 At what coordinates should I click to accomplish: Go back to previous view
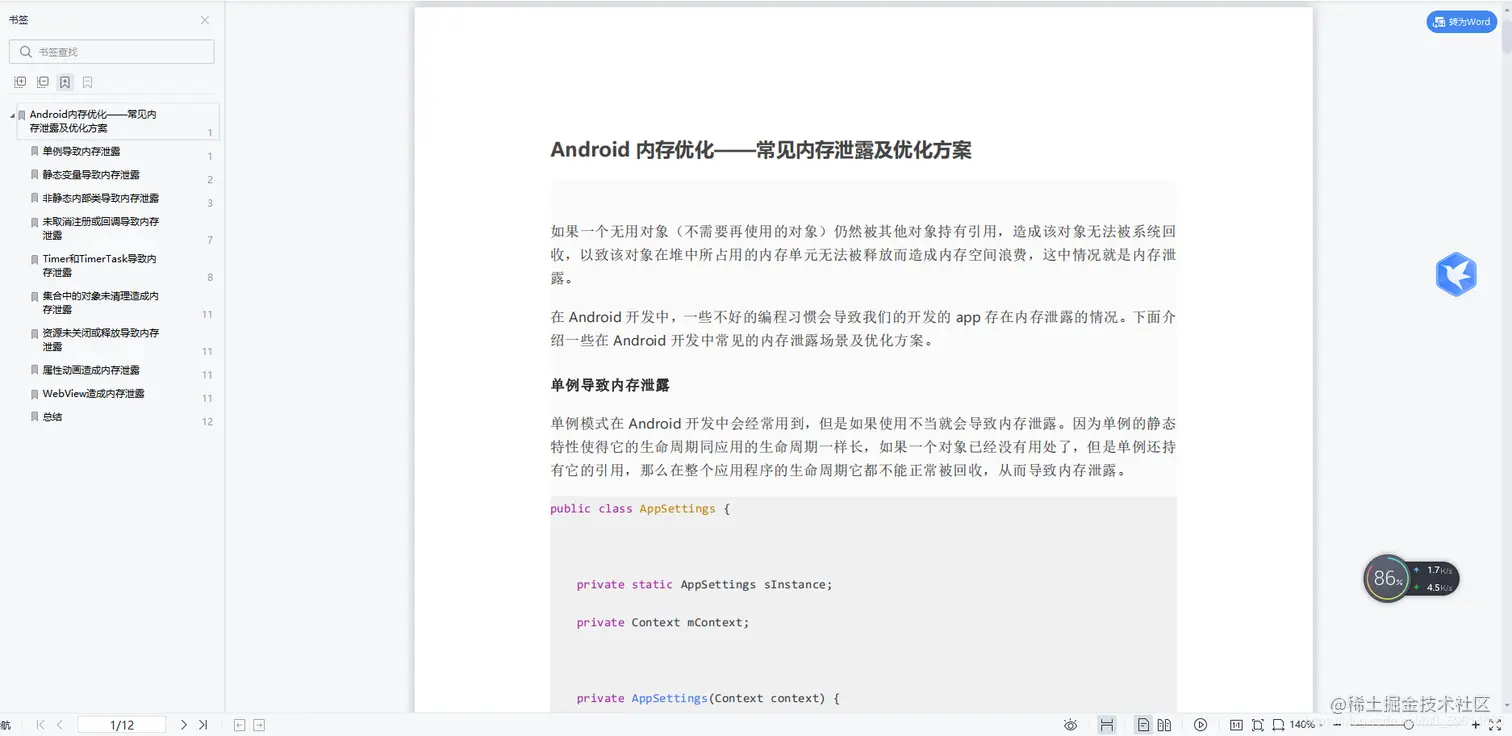click(x=239, y=725)
